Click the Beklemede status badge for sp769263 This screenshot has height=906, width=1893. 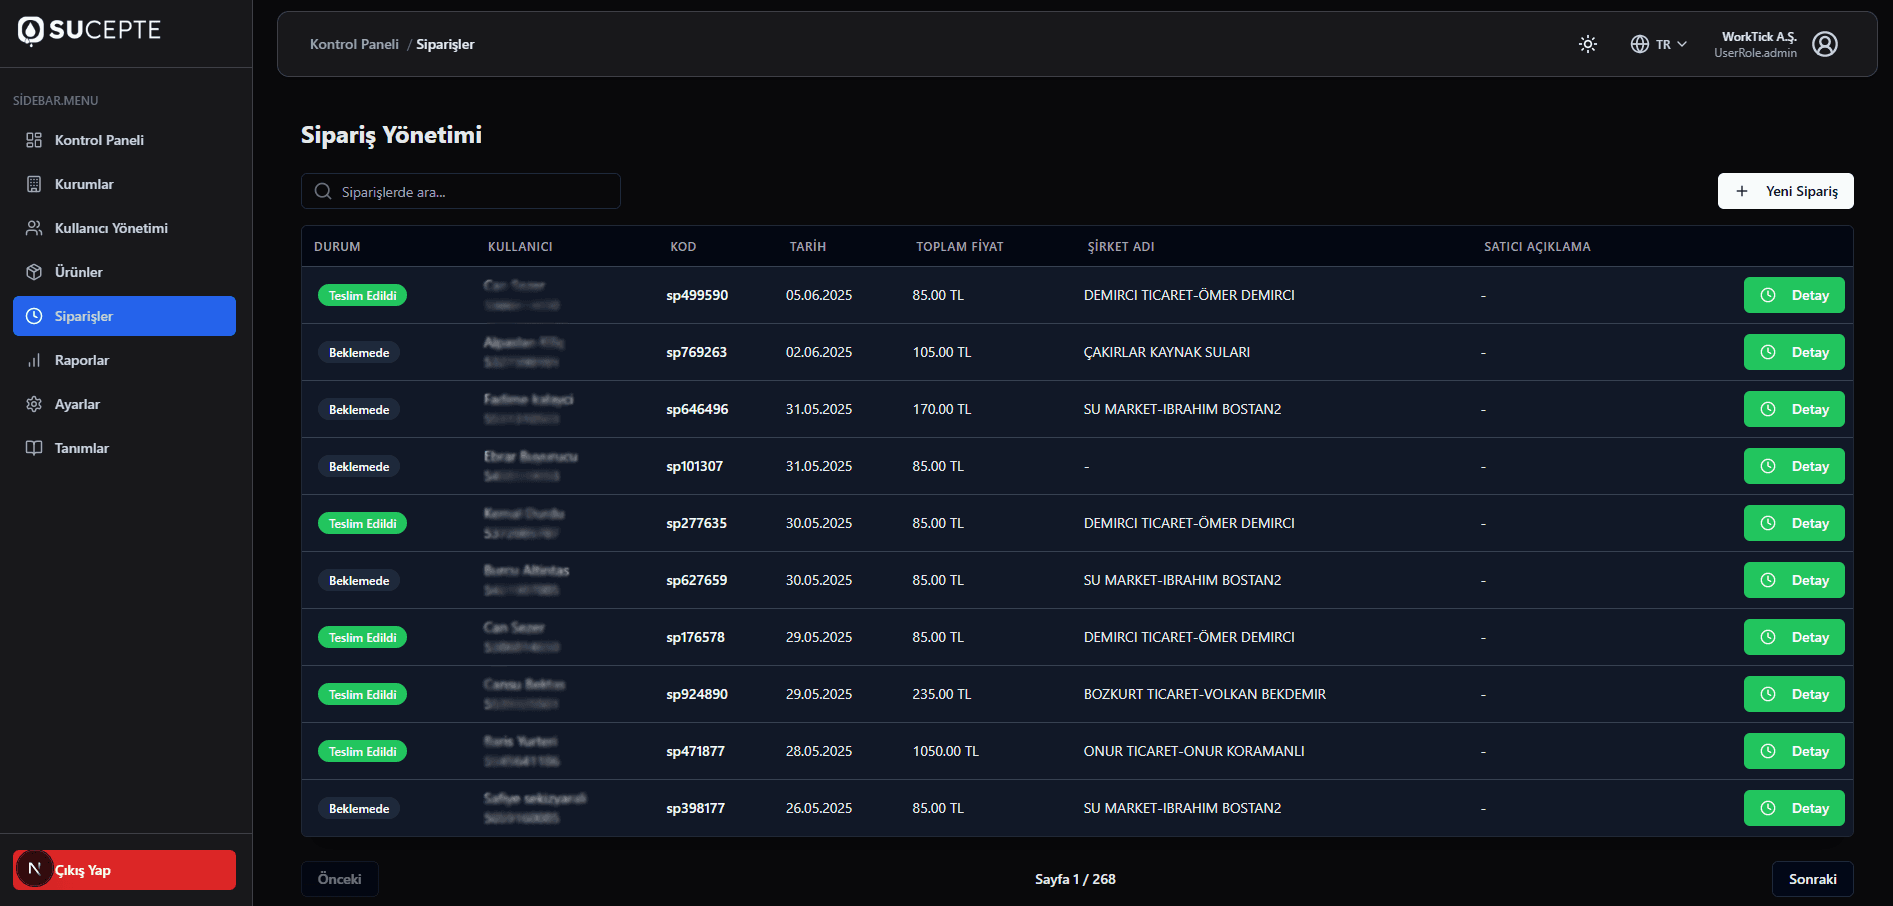pyautogui.click(x=359, y=352)
